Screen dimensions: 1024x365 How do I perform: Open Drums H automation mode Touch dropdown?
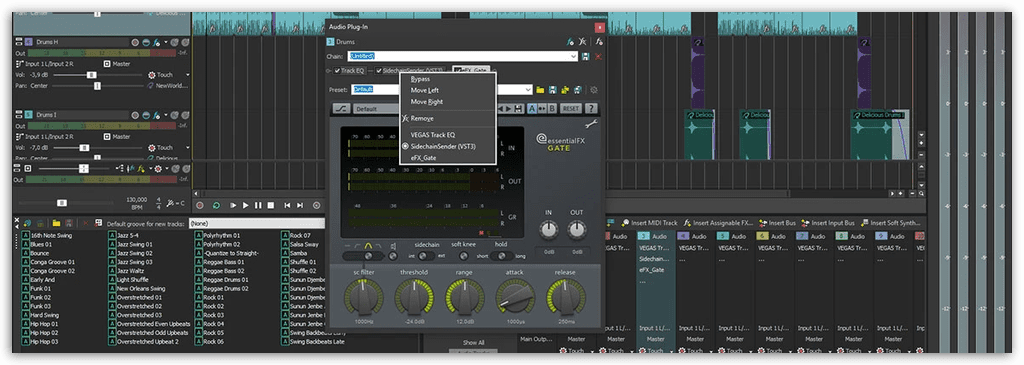click(188, 75)
